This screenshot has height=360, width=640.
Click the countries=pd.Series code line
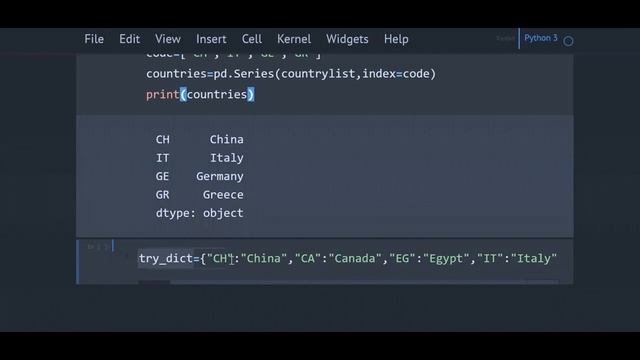coord(291,74)
